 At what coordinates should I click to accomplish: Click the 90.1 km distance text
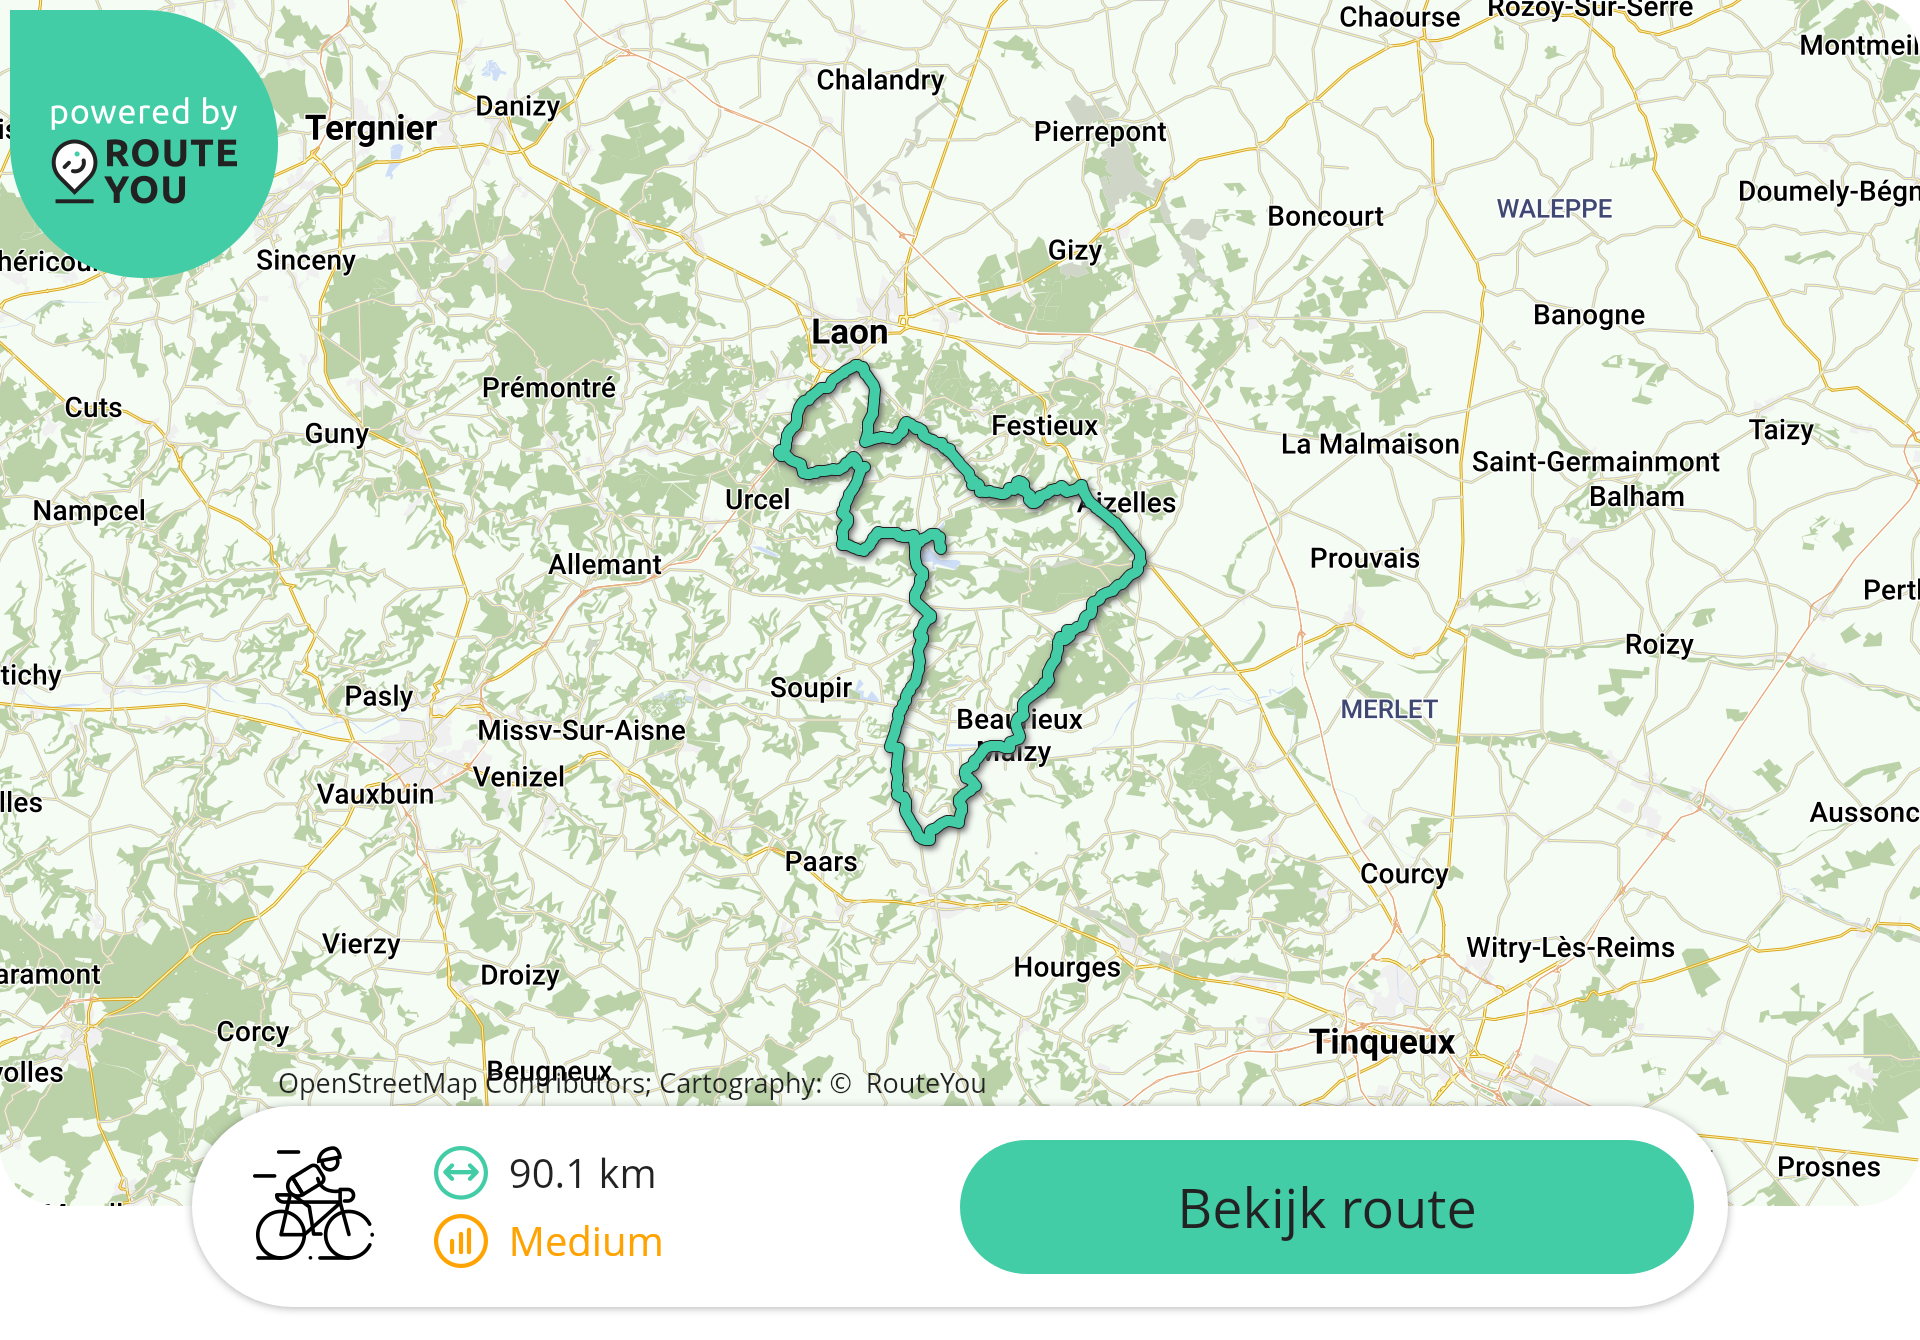(x=582, y=1174)
